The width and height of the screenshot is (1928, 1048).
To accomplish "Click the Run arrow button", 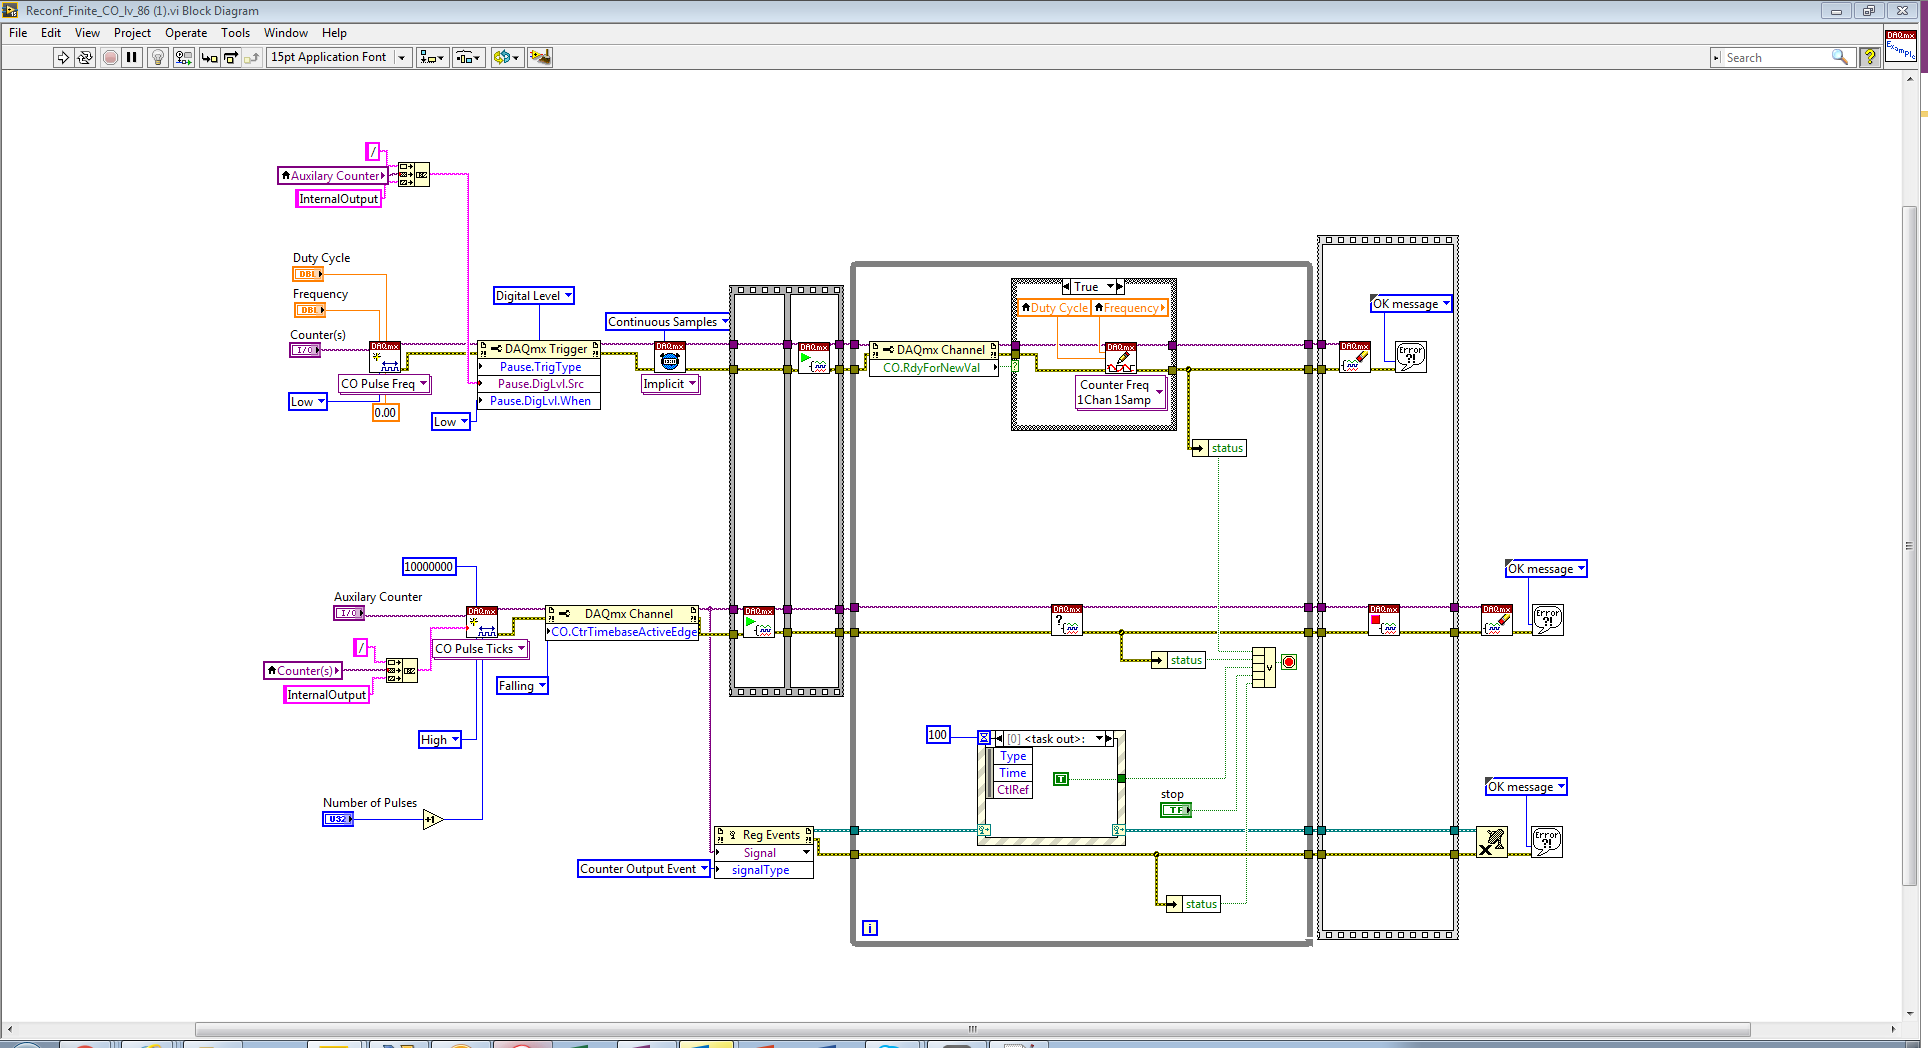I will [x=63, y=57].
